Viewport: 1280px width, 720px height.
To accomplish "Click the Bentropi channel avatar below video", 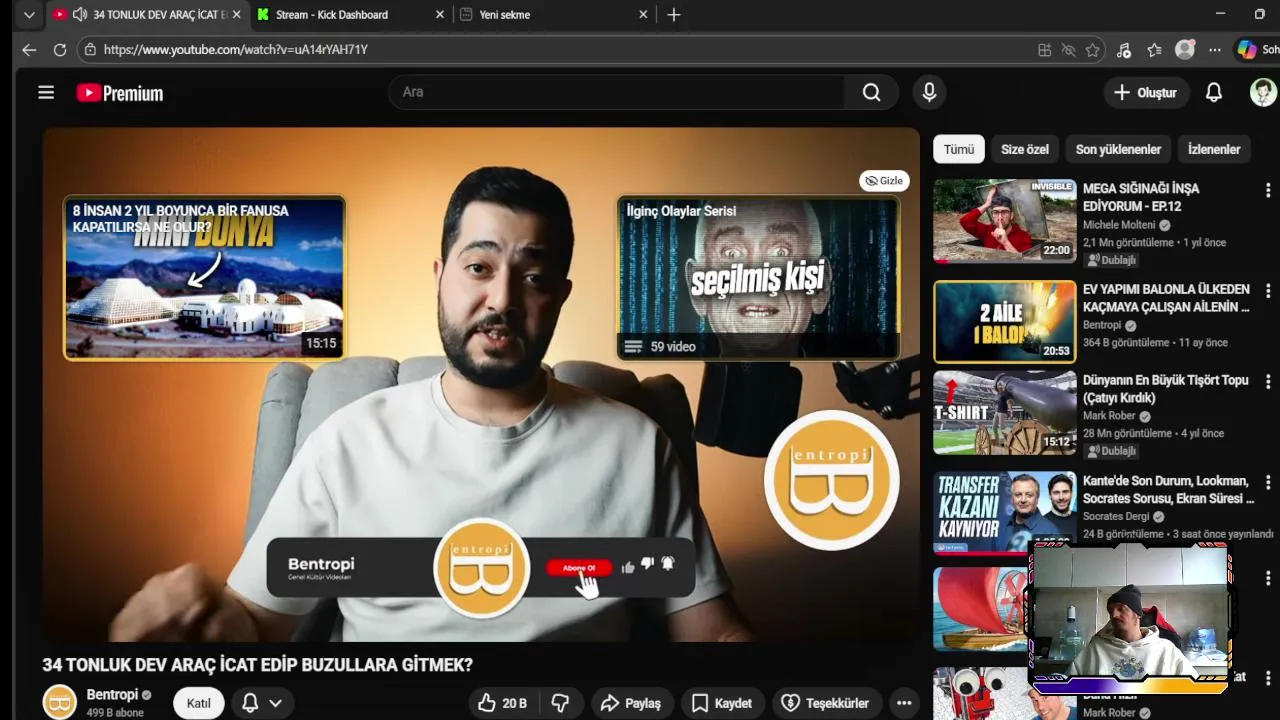I will tap(59, 702).
